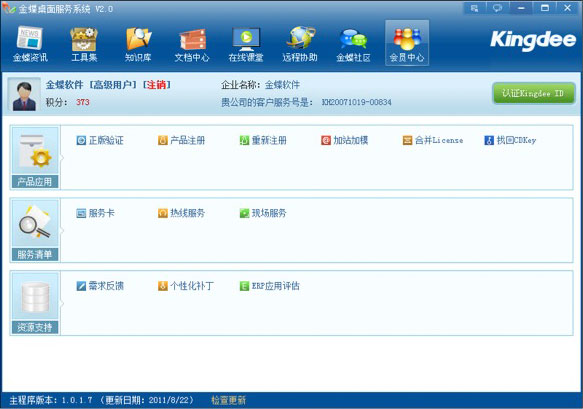Click the 服务卡 icon
The height and width of the screenshot is (409, 583).
tap(81, 213)
